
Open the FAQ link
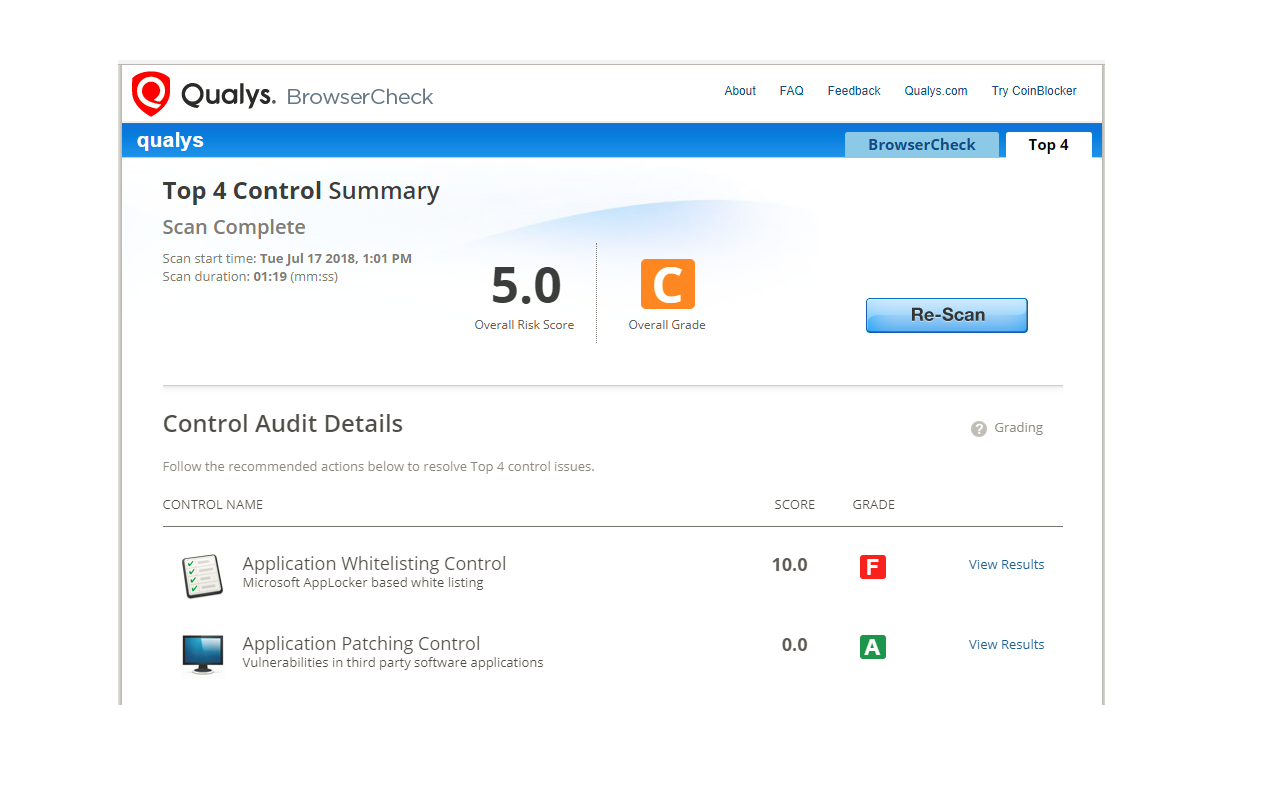(792, 91)
